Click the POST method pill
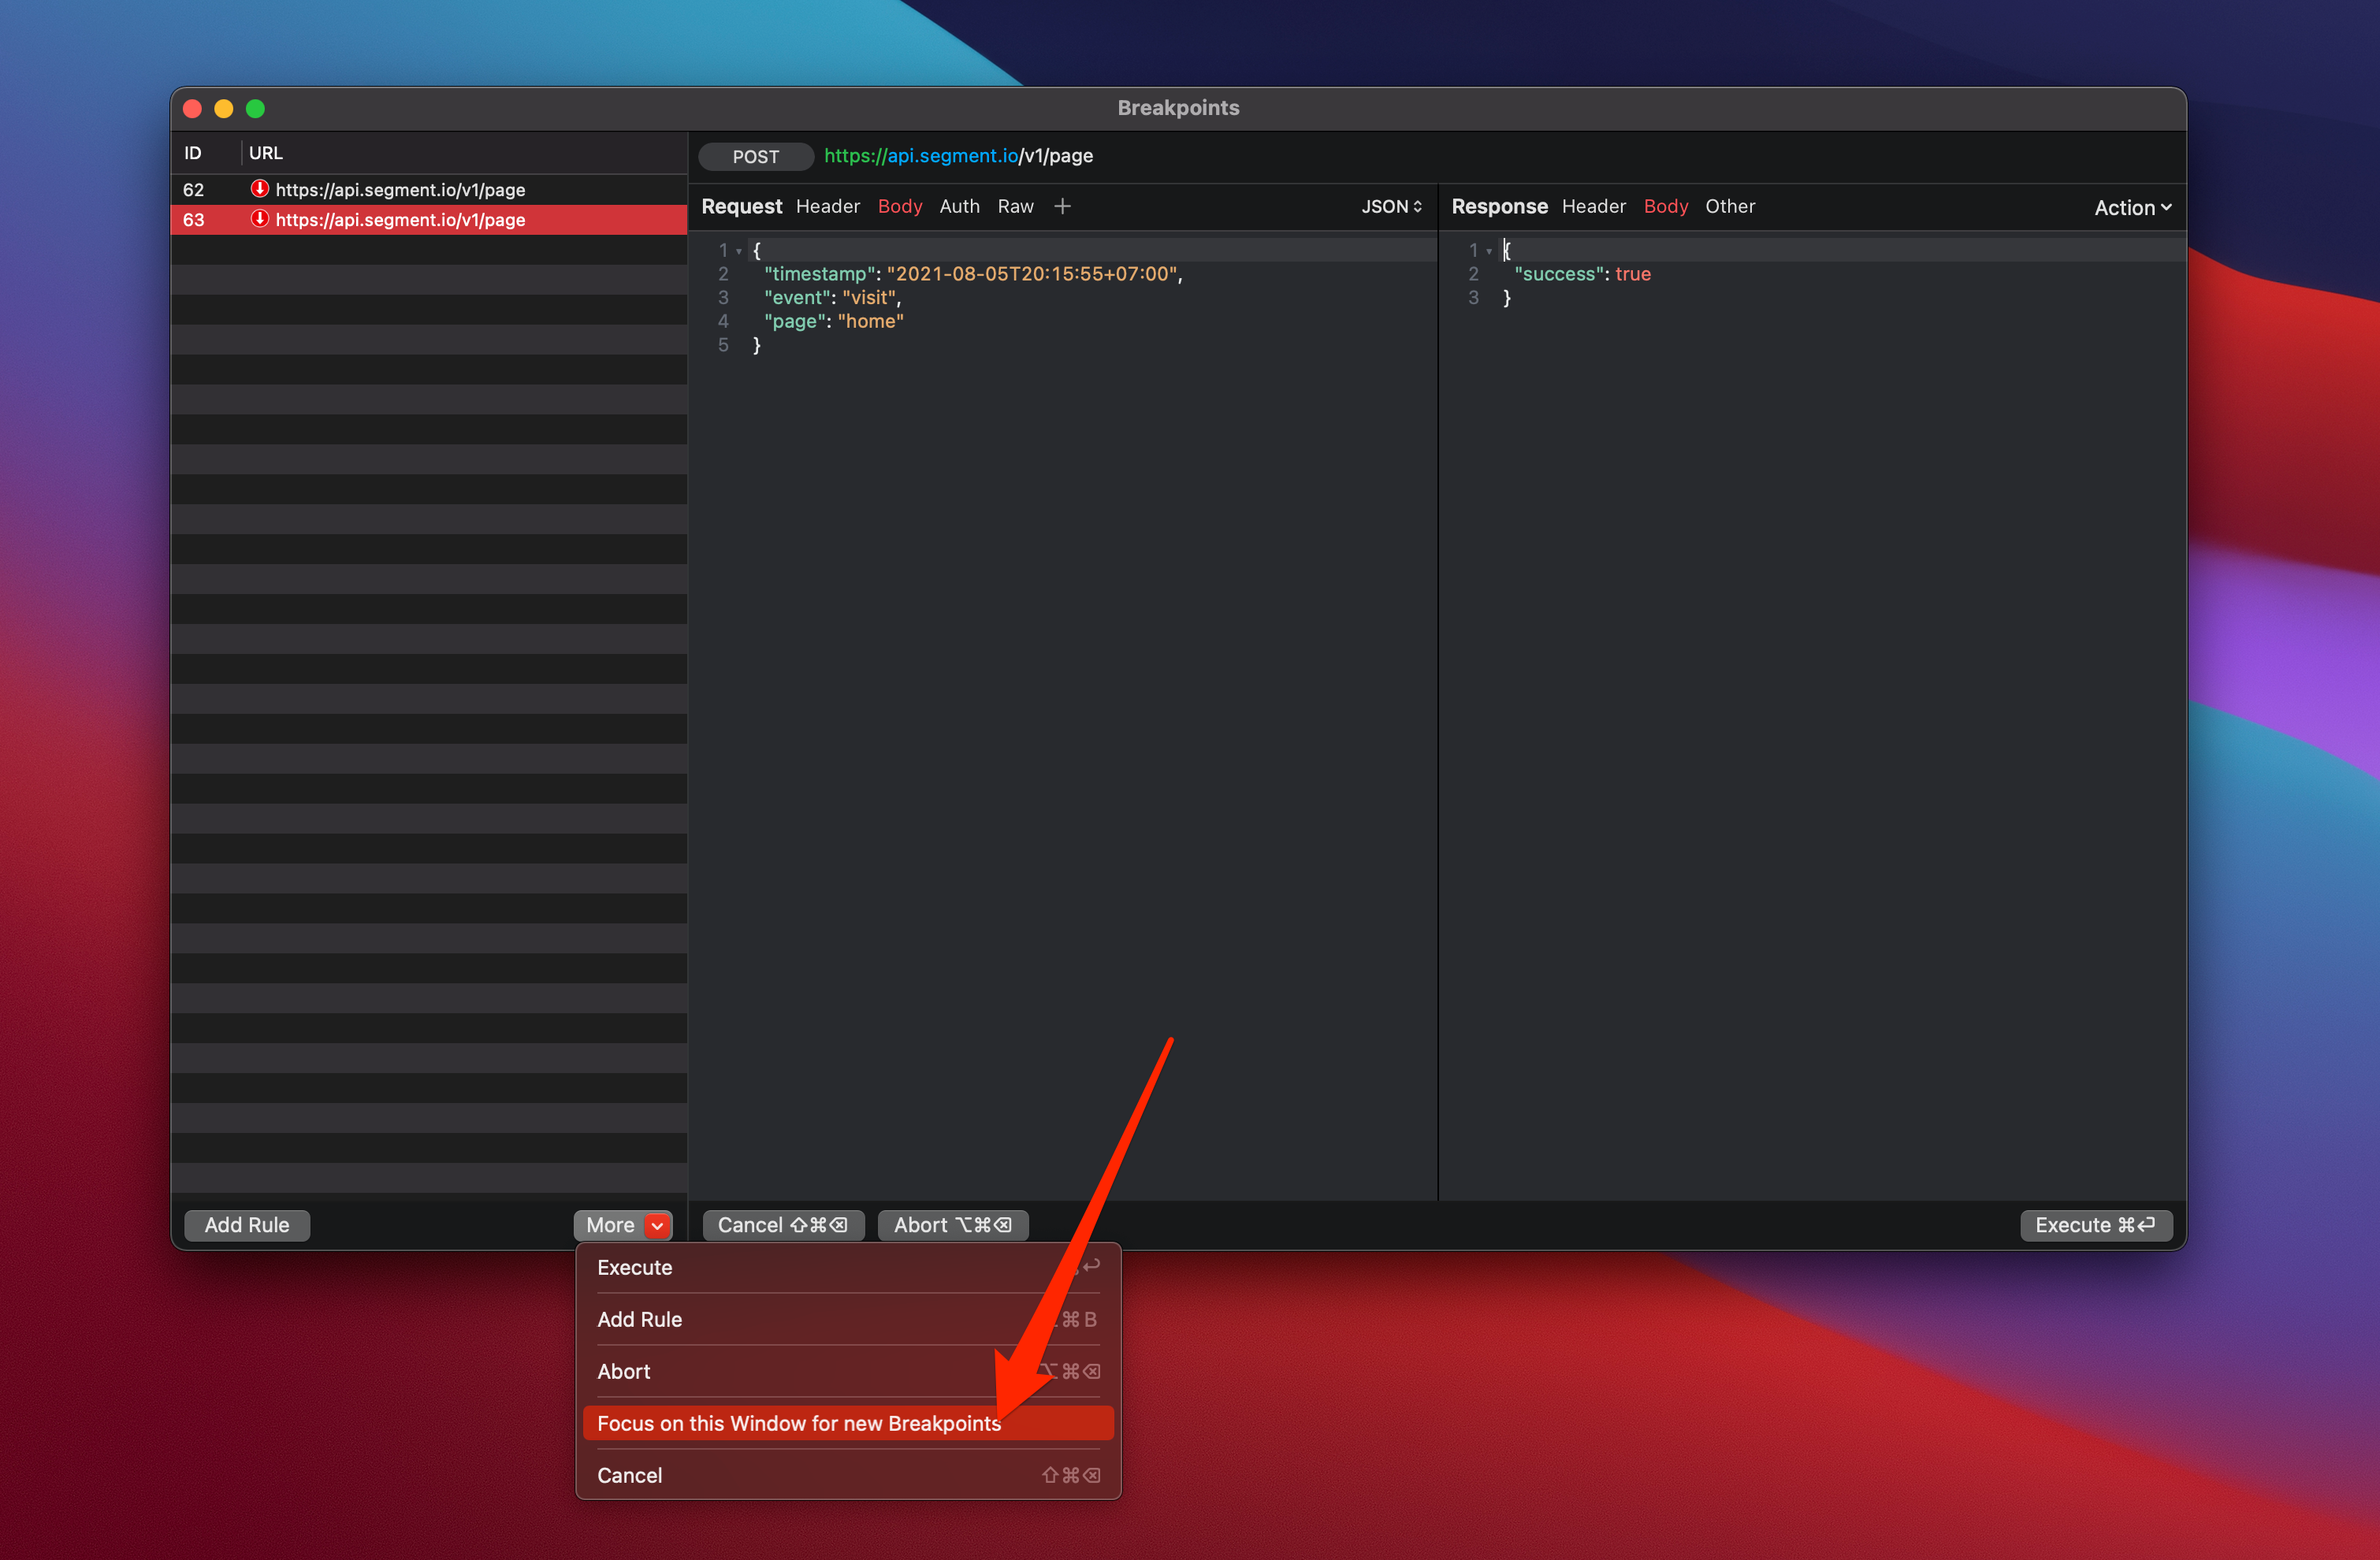Image resolution: width=2380 pixels, height=1560 pixels. click(755, 156)
